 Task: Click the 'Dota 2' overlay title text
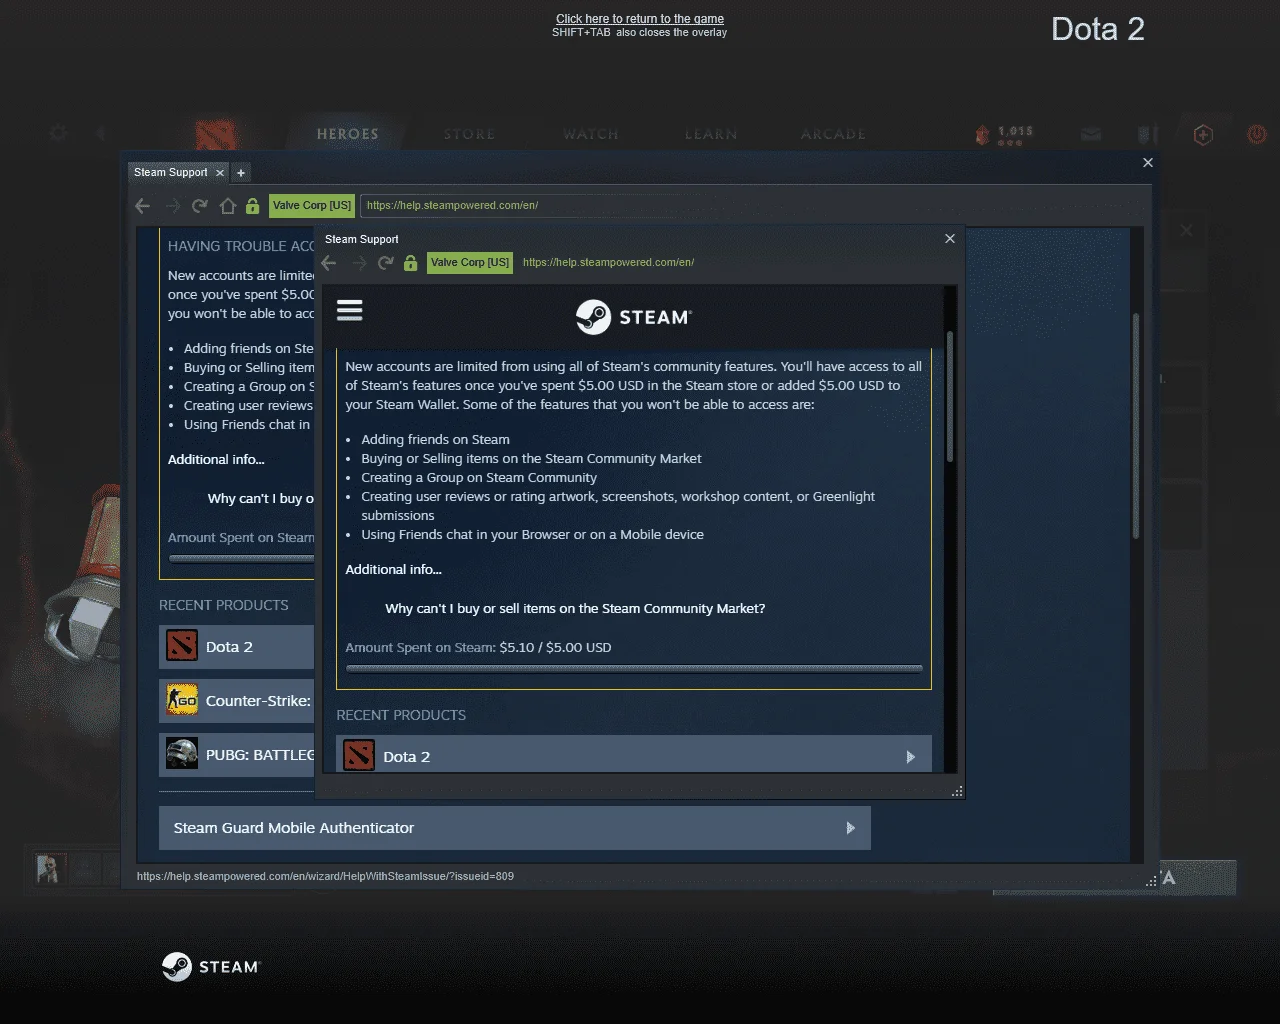1098,29
